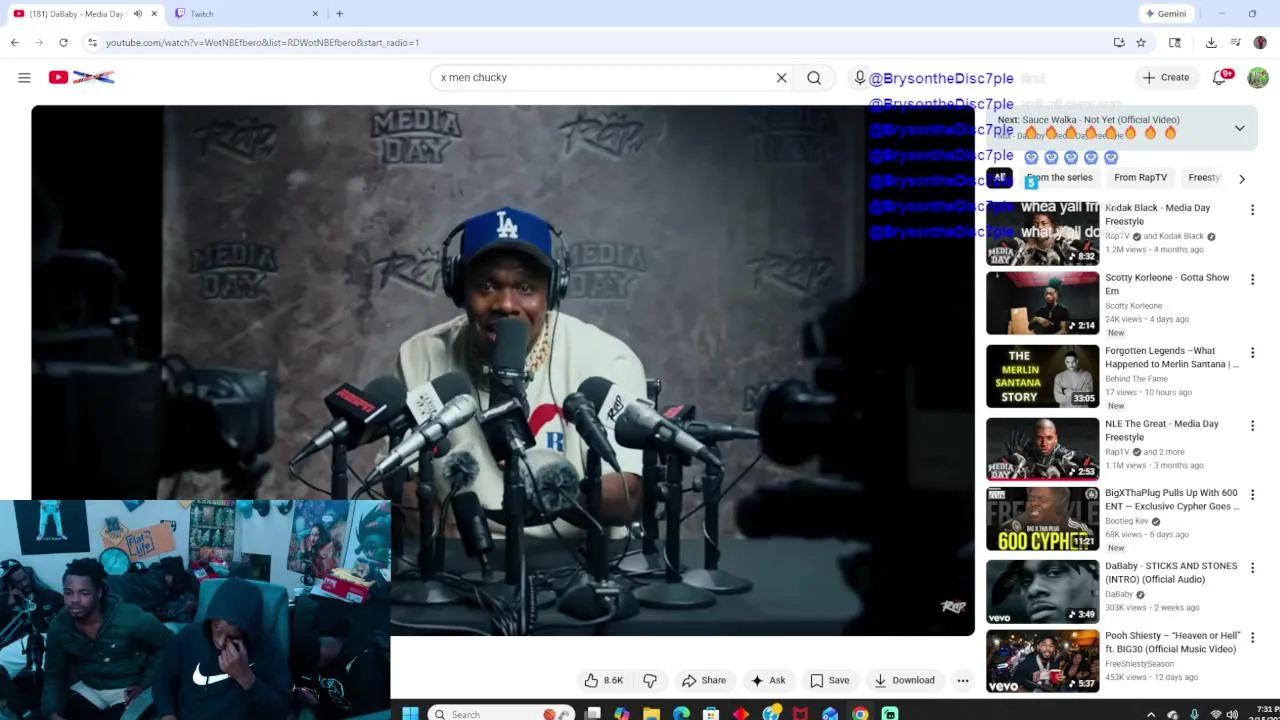Open a new browser tab
The height and width of the screenshot is (720, 1280).
pos(339,13)
